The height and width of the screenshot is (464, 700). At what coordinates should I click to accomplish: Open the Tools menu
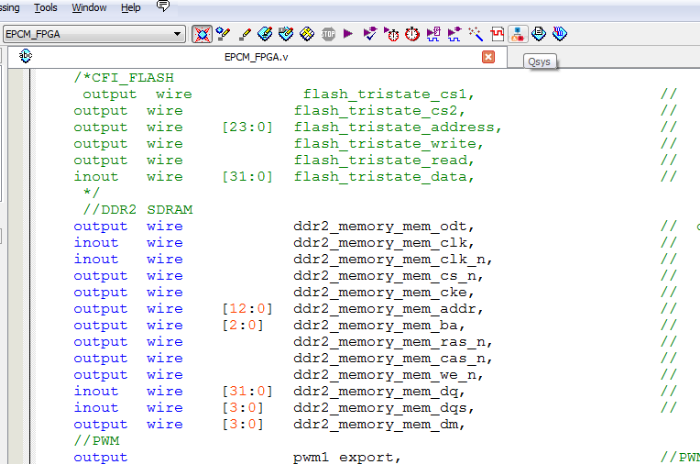(46, 7)
